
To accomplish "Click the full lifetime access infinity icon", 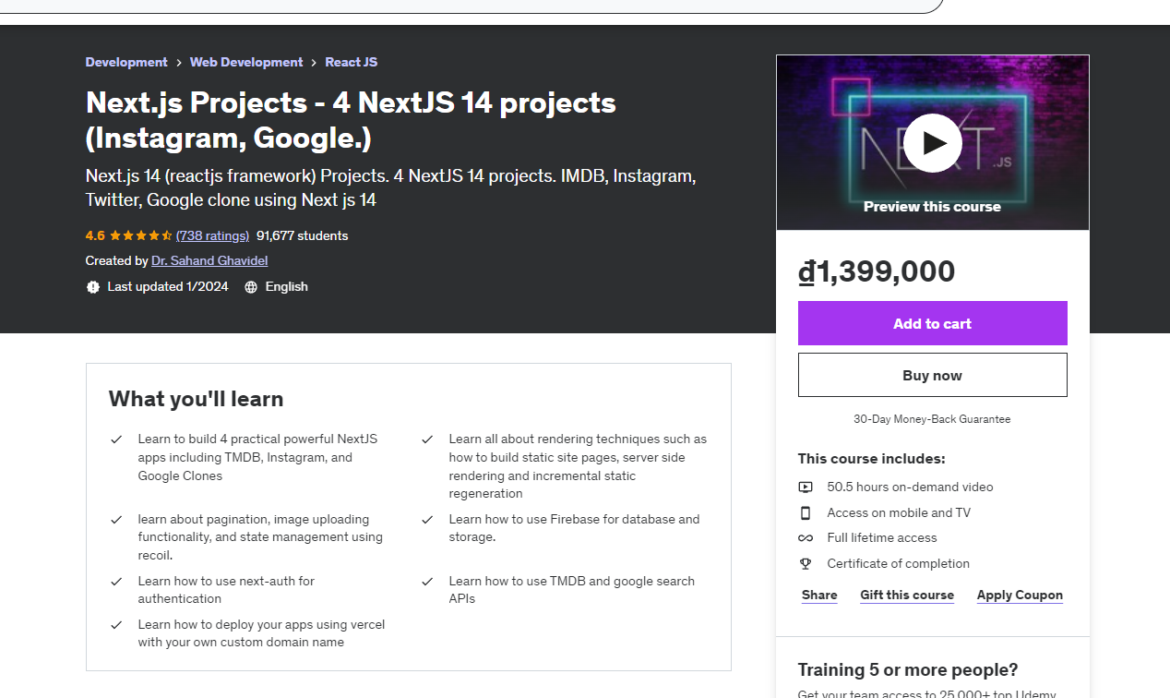I will point(805,537).
